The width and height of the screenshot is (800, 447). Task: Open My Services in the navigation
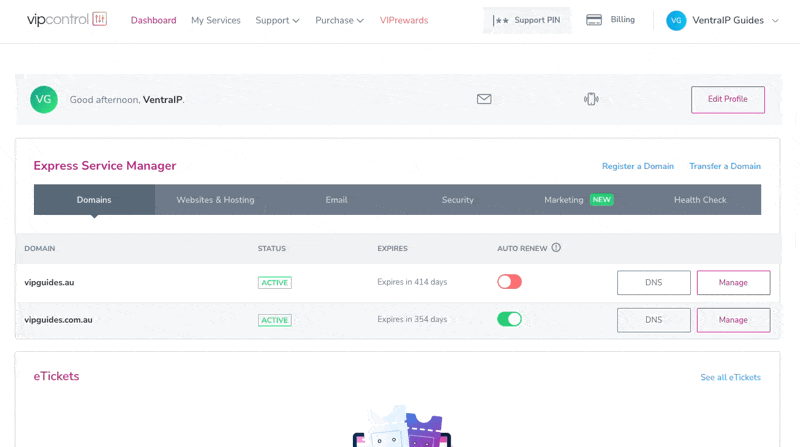coord(216,20)
